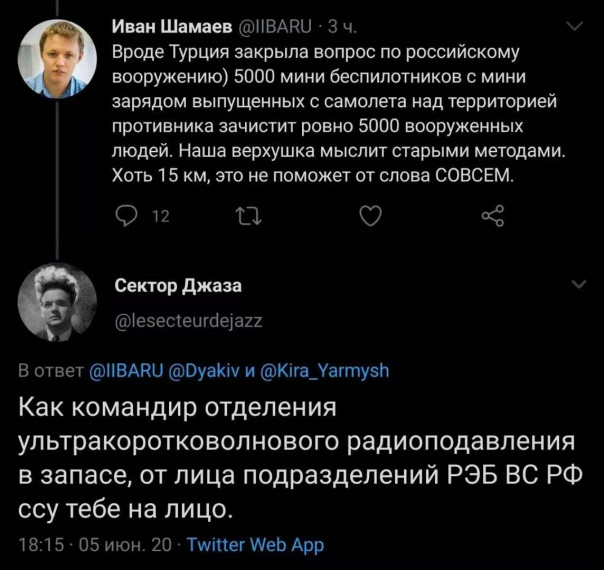Click the Сектор Джаза display name

pyautogui.click(x=178, y=288)
